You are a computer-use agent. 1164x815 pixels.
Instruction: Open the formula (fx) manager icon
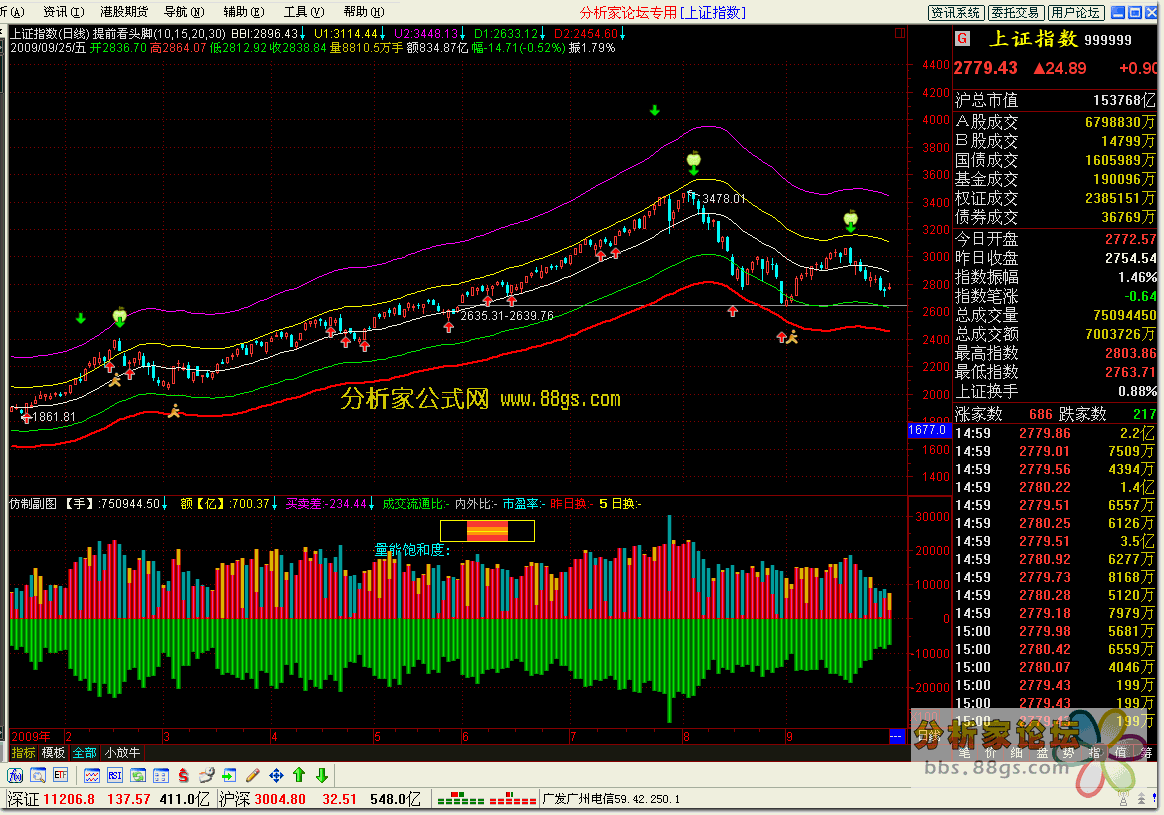[15, 776]
